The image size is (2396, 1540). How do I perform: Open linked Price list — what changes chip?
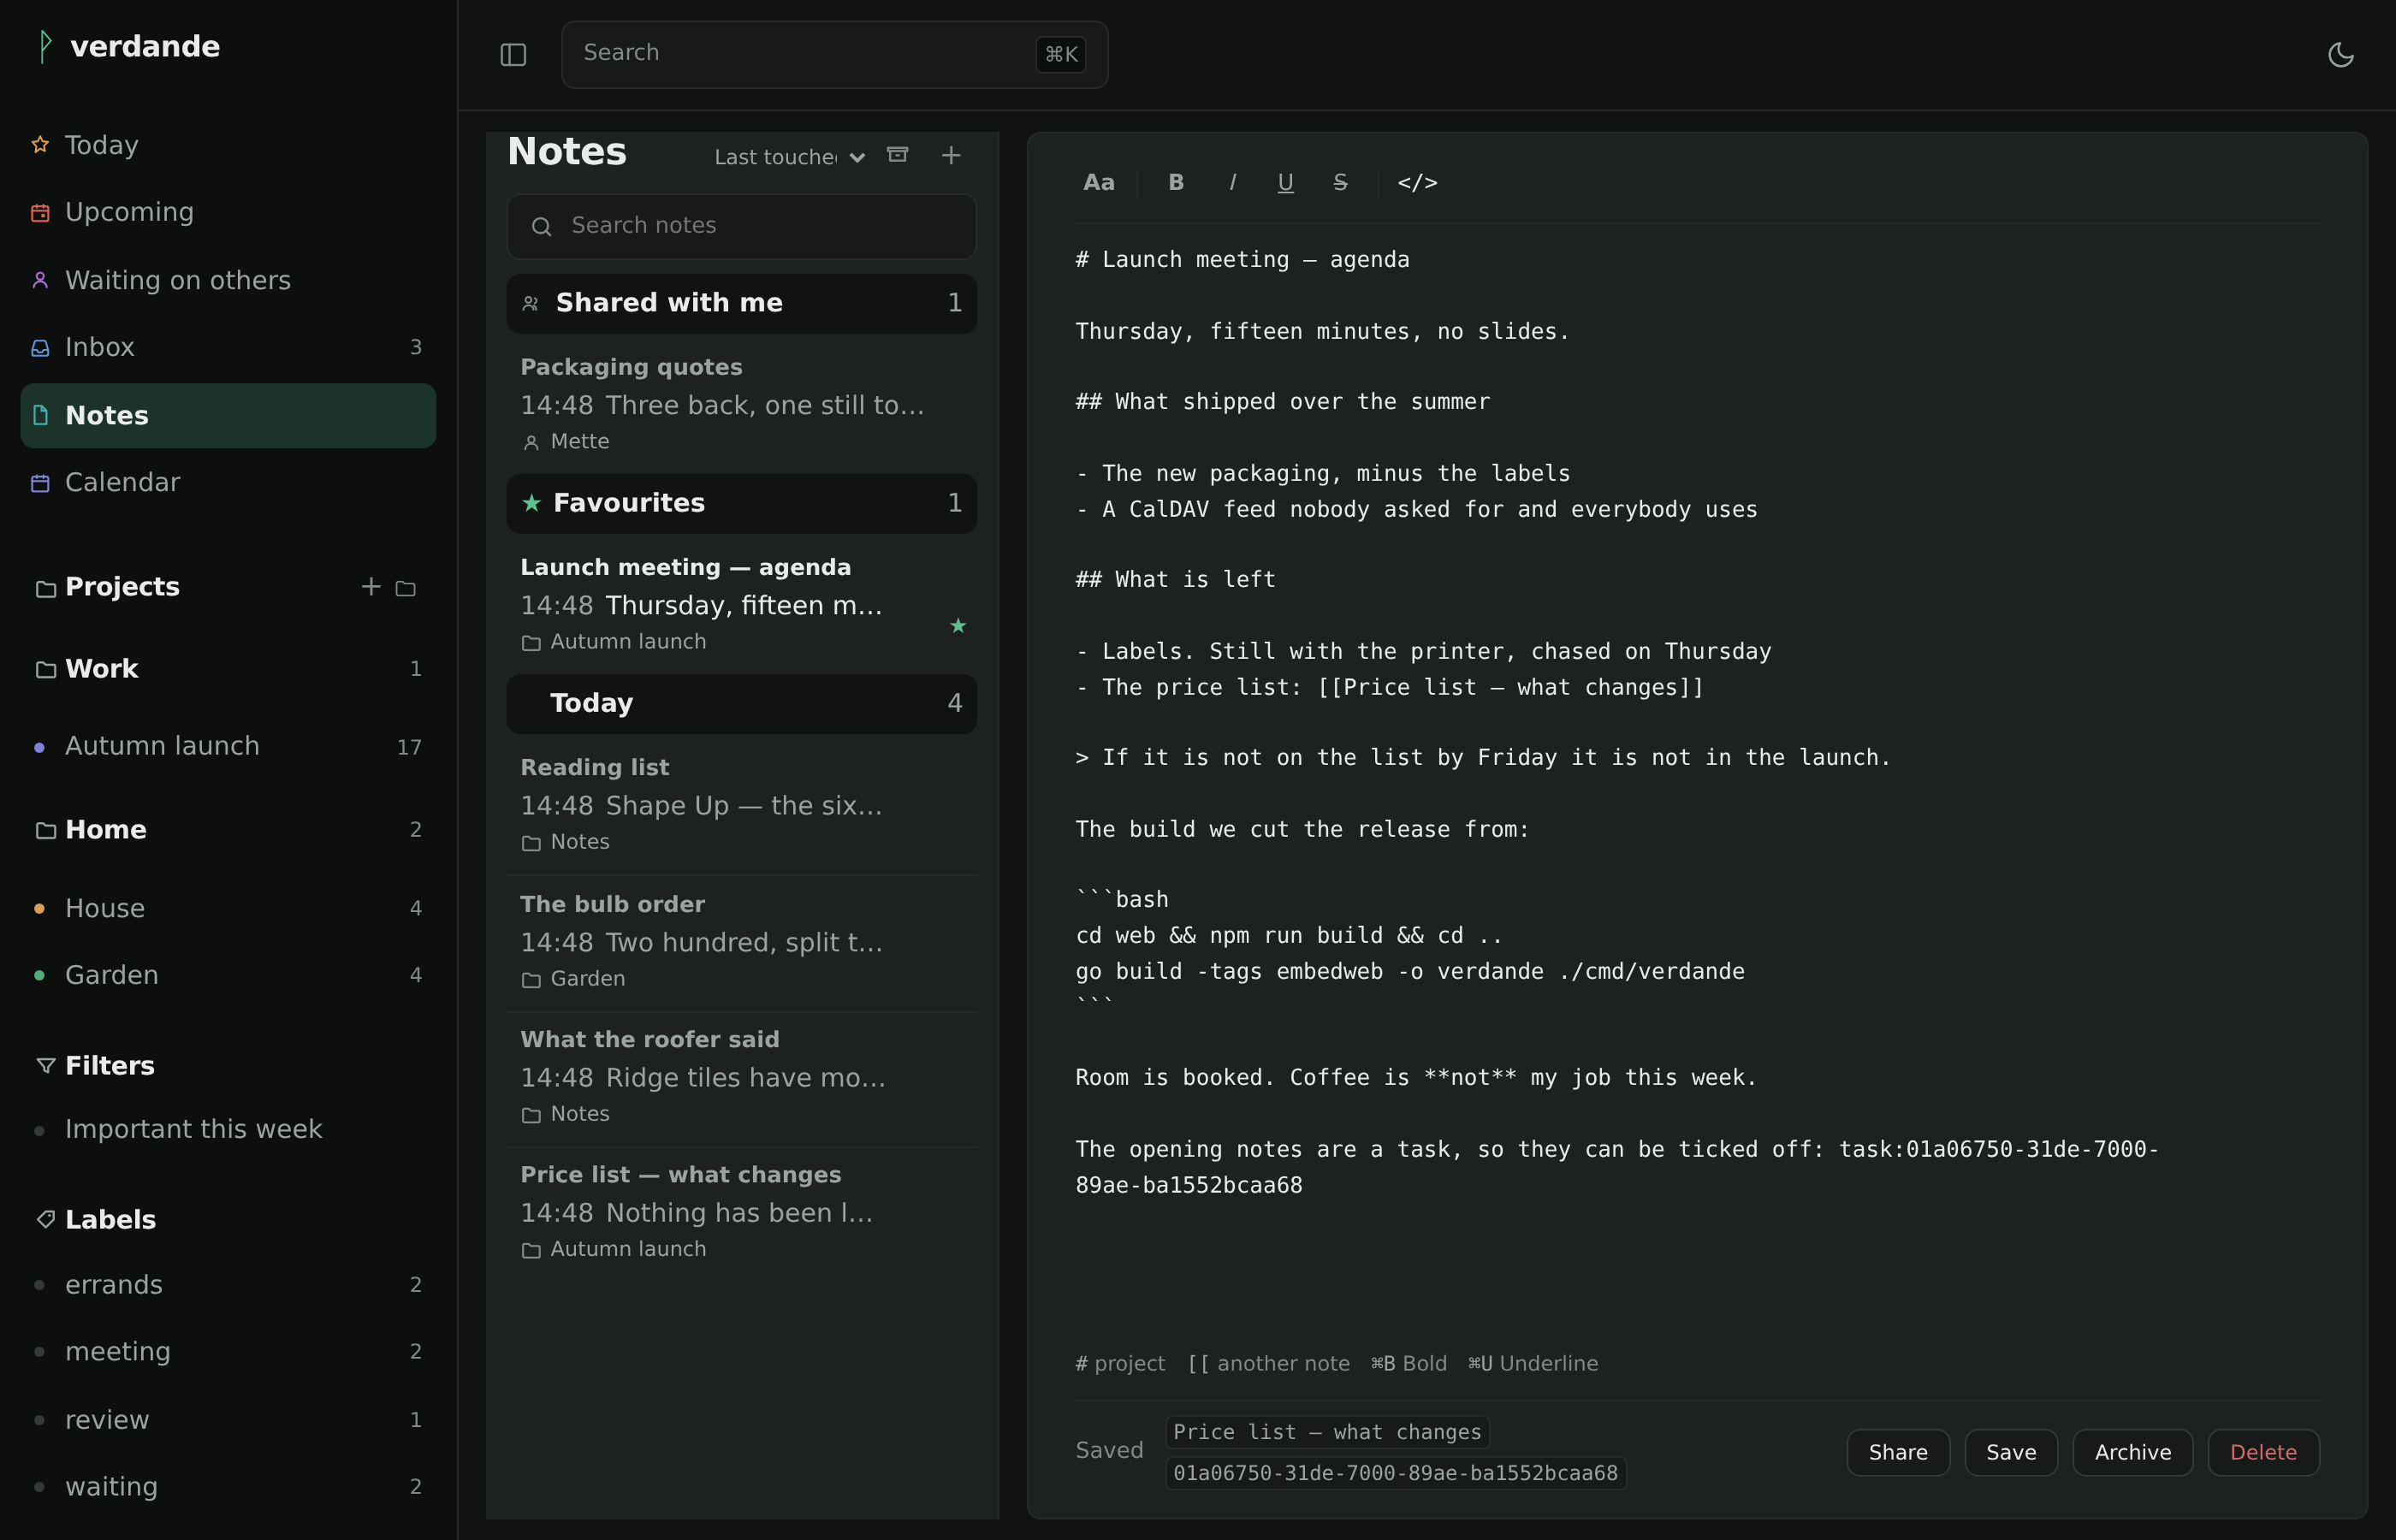point(1327,1432)
